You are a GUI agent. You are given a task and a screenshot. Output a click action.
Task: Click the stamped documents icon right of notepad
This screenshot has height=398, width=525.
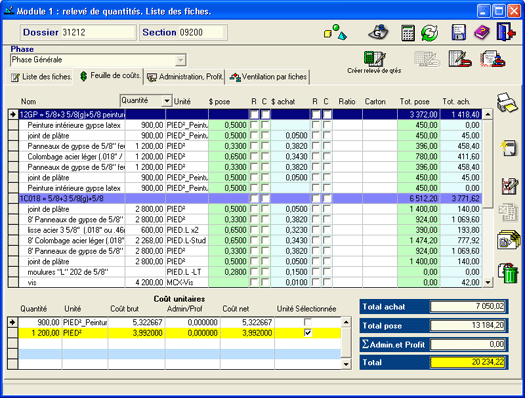pos(493,59)
